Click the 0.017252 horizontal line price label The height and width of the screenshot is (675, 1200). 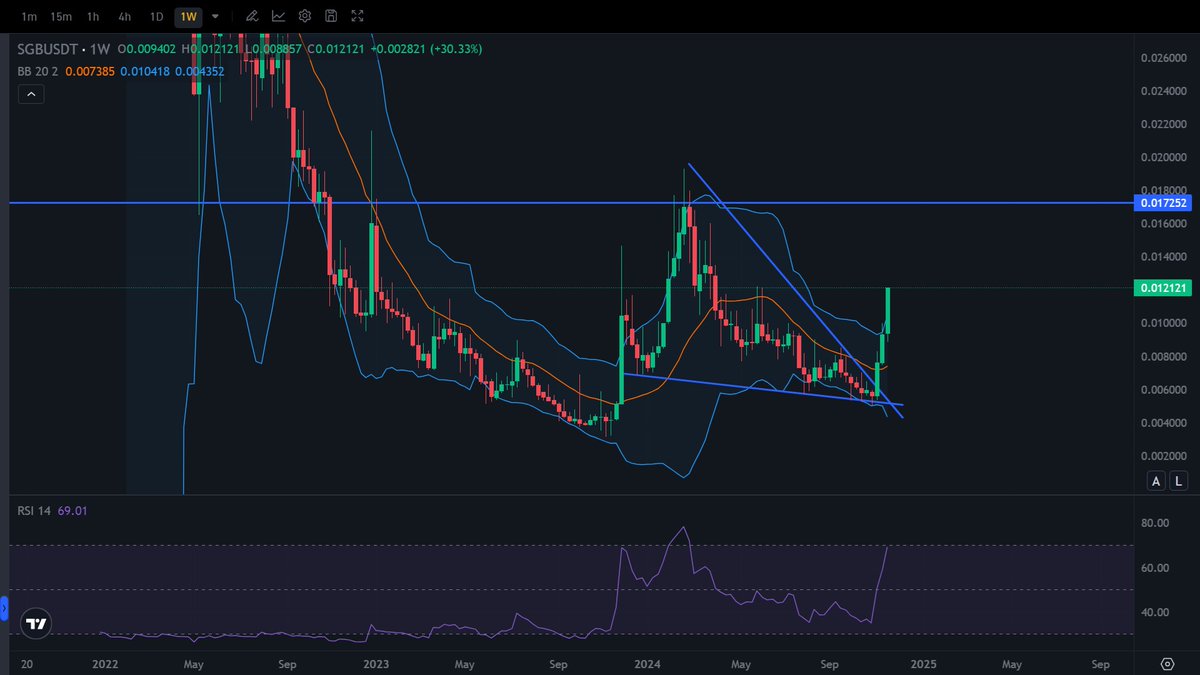point(1164,203)
